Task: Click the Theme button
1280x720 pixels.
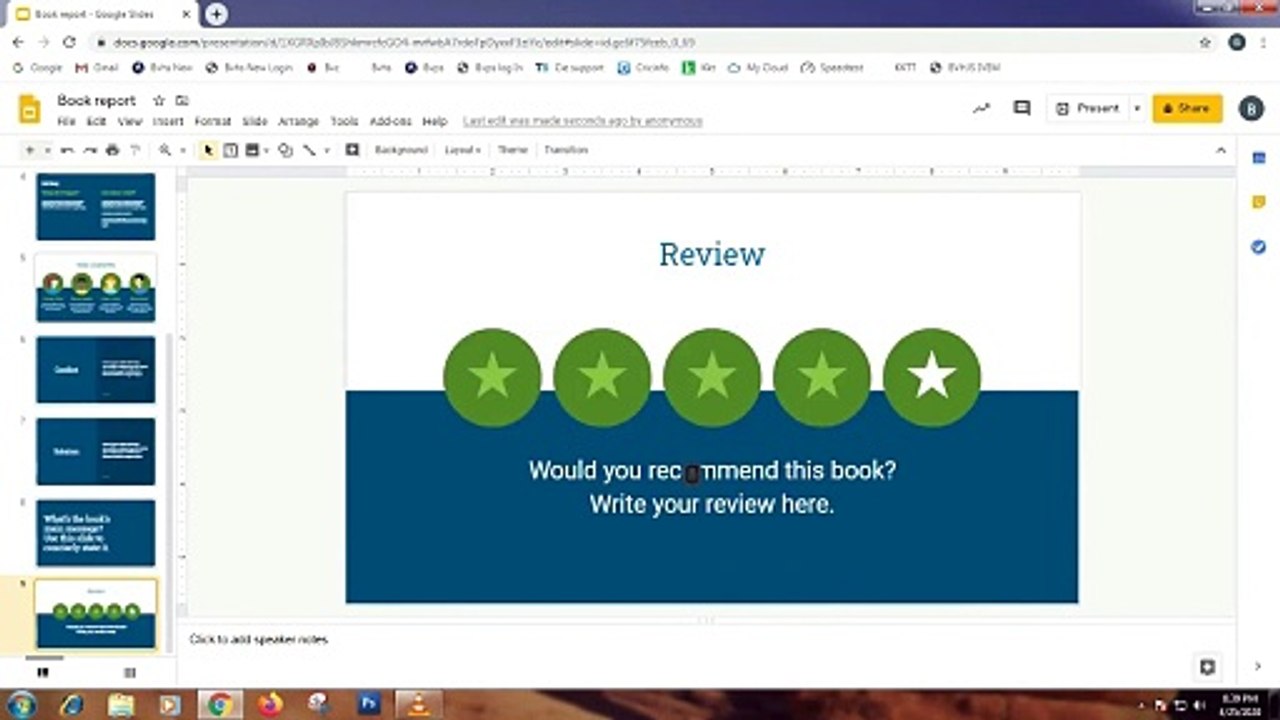Action: (512, 150)
